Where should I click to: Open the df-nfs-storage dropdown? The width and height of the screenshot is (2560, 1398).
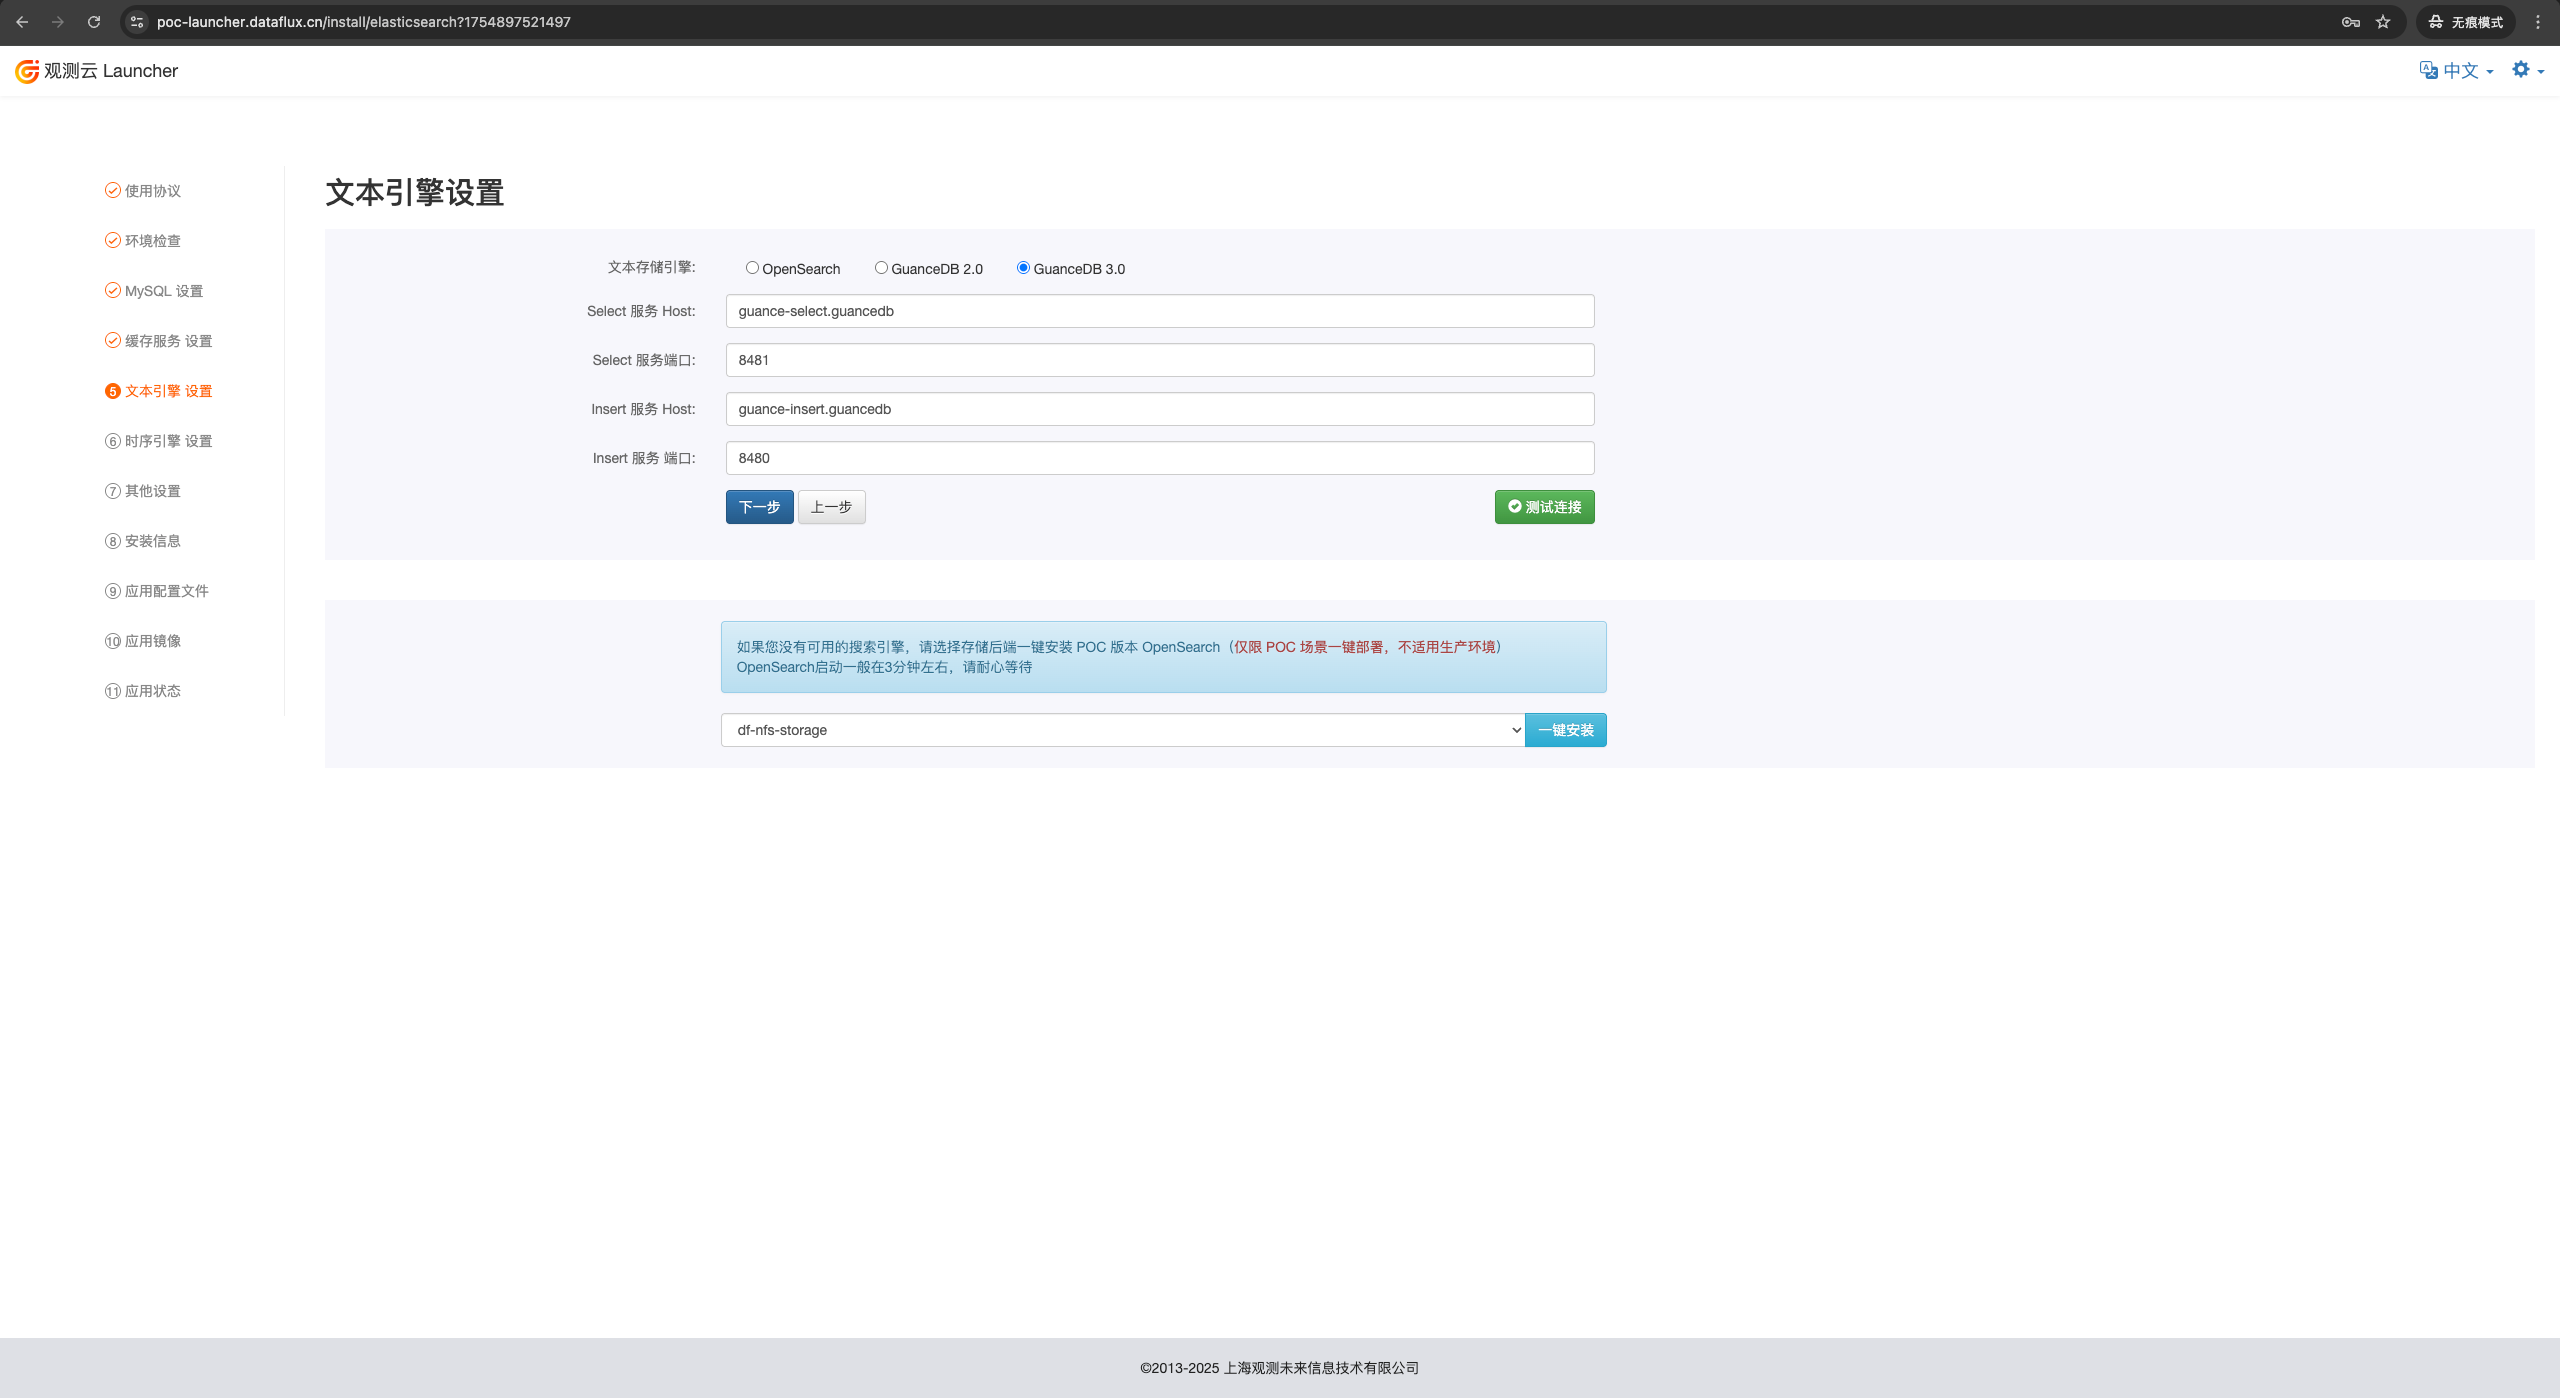click(x=1122, y=730)
